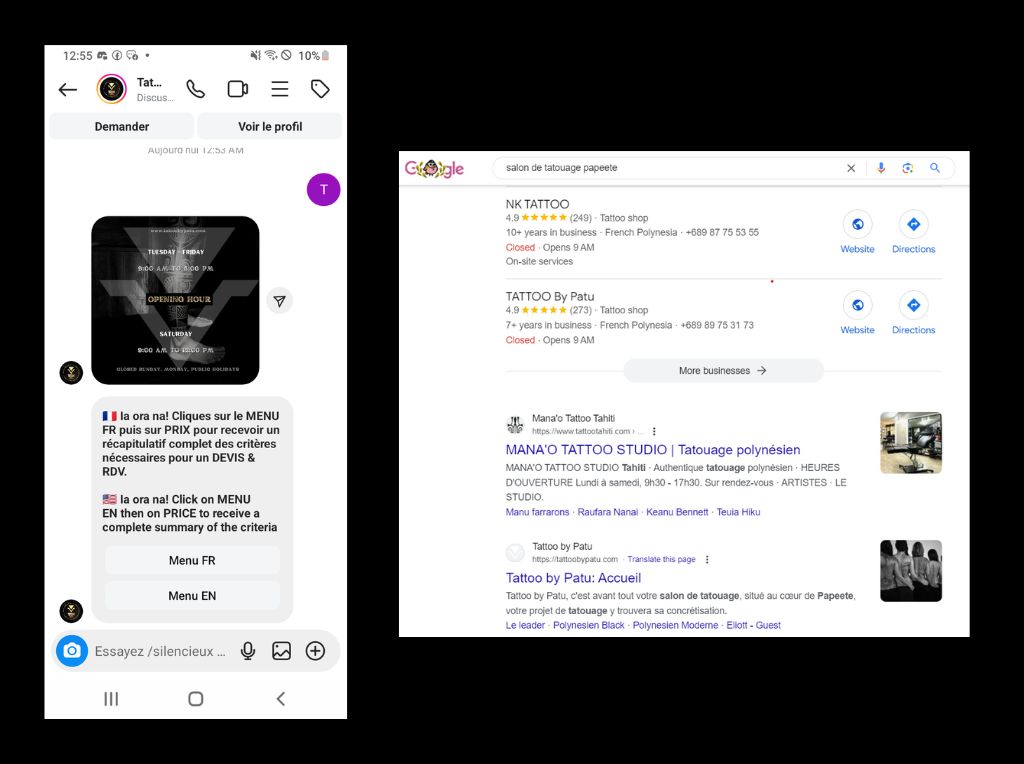Get Directions to TATTOO By Patu
This screenshot has width=1024, height=764.
point(914,313)
